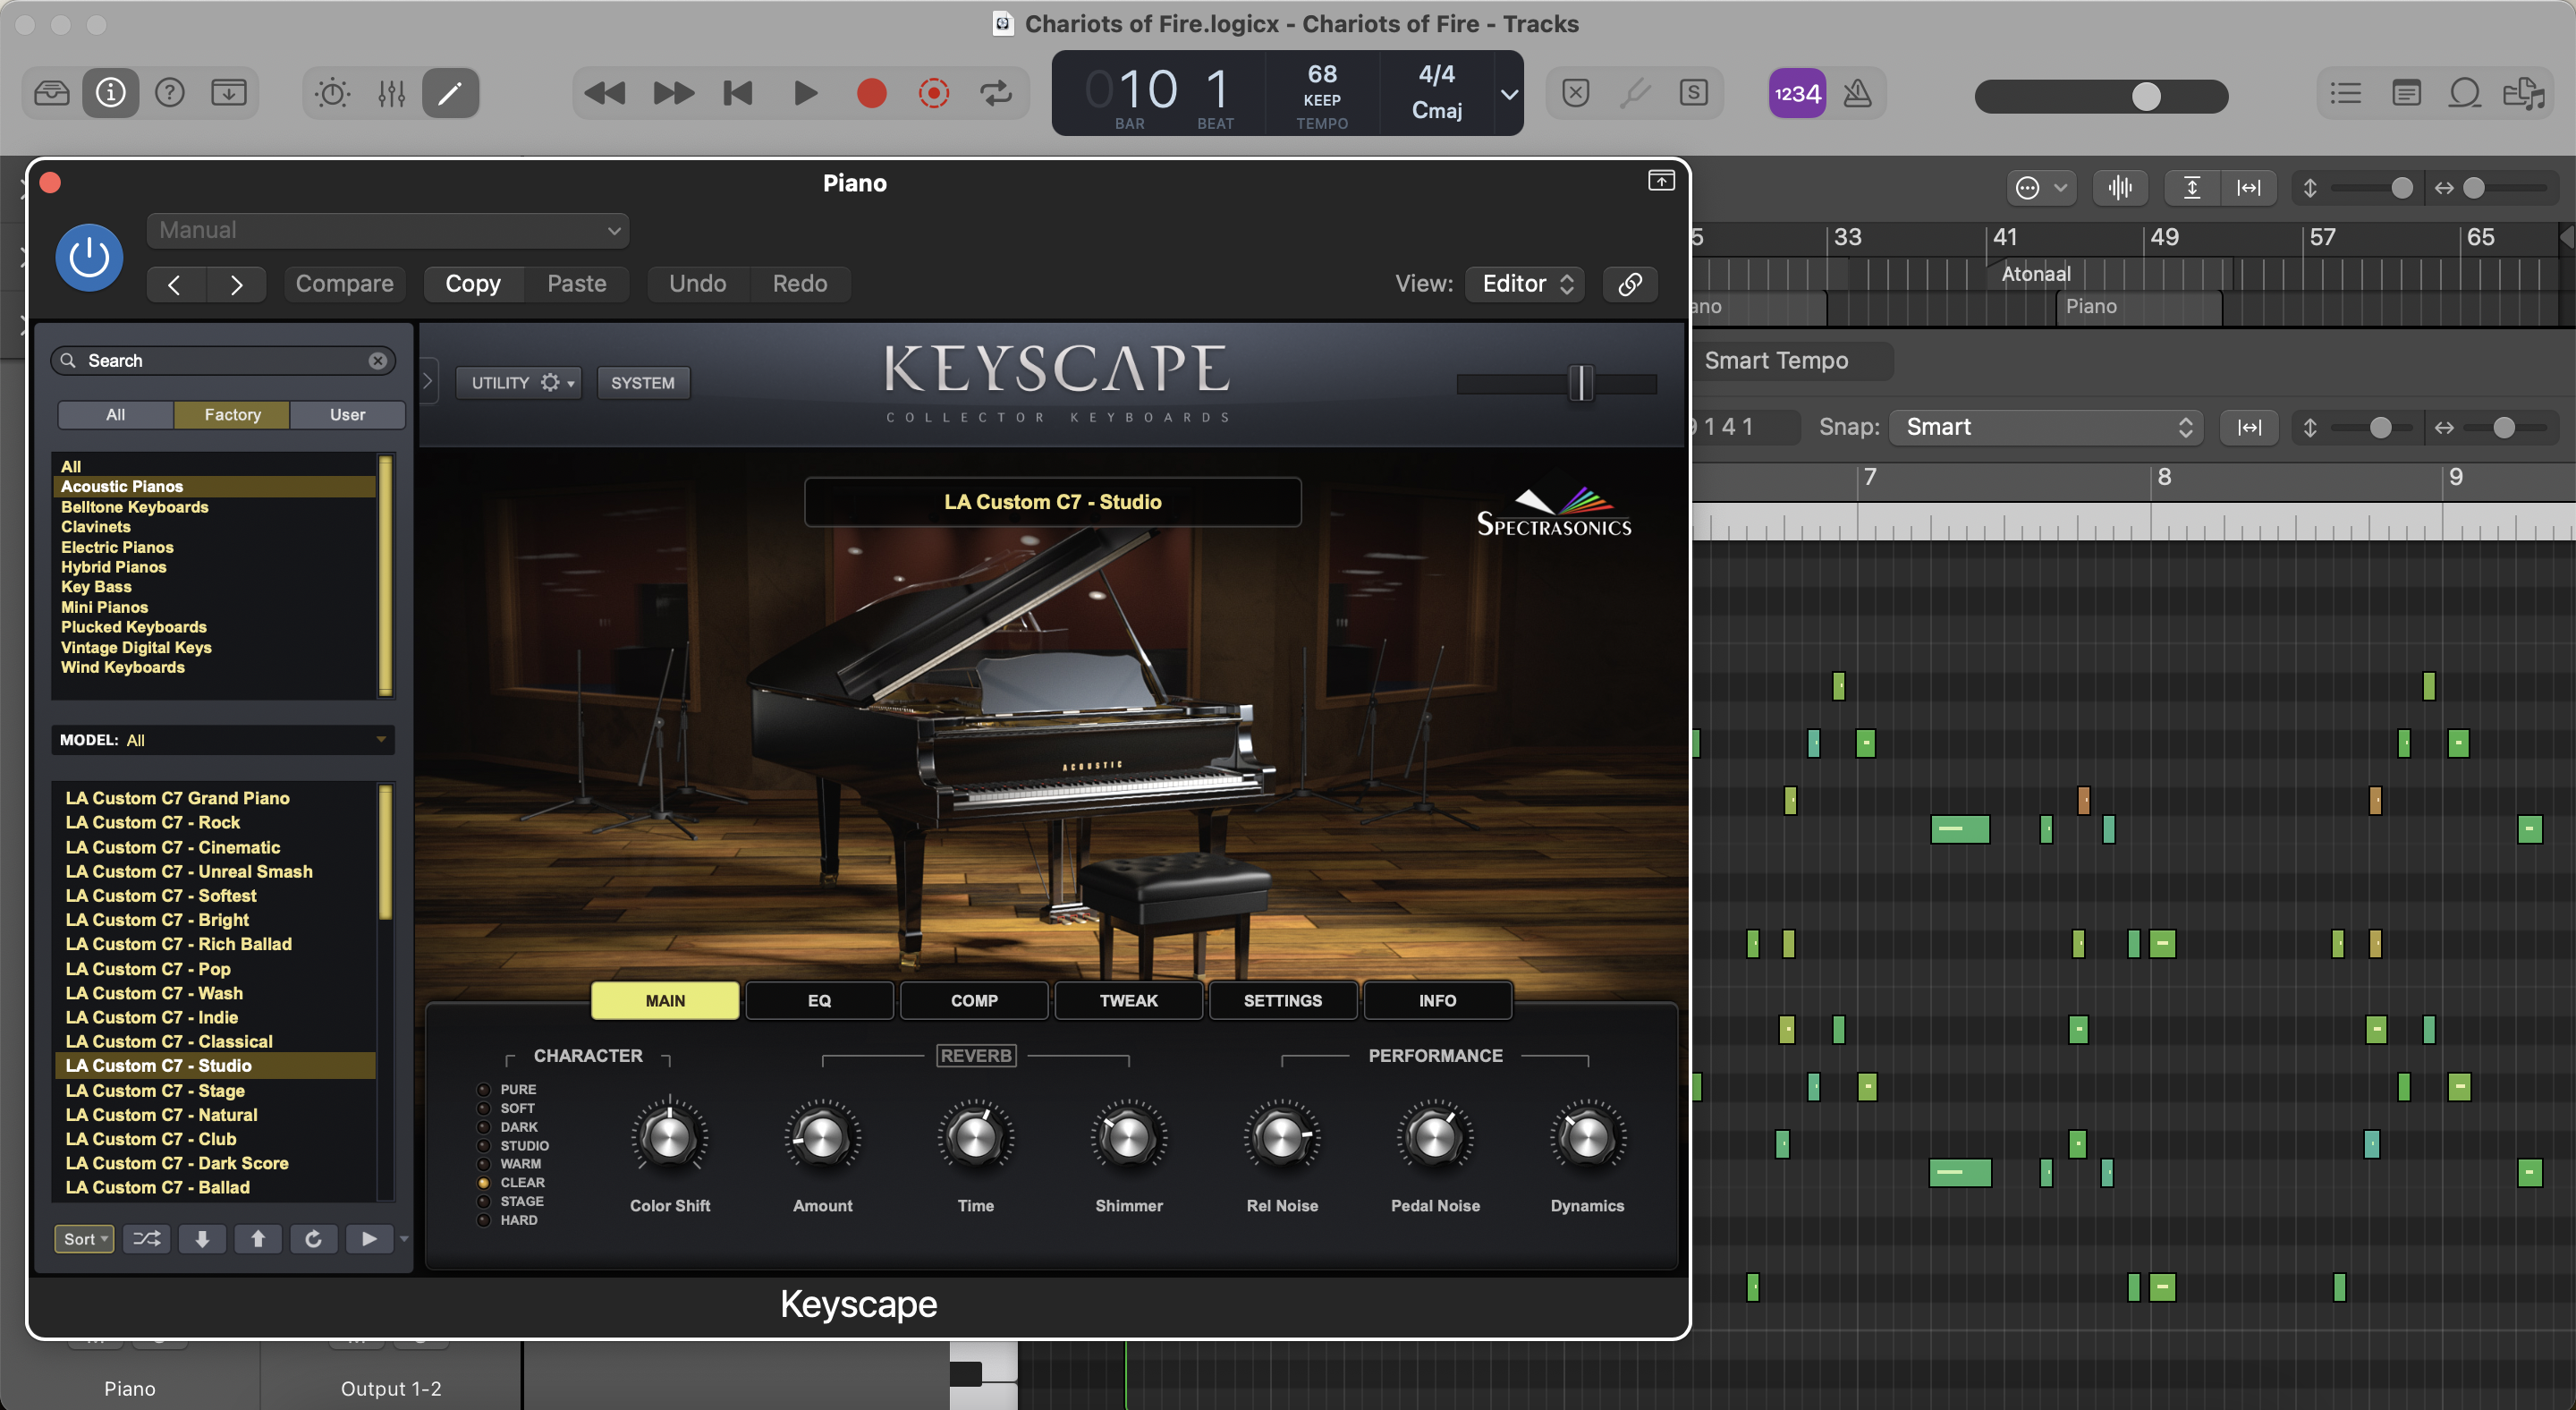Open the Loop Browser icon
The image size is (2576, 1410).
[x=2464, y=93]
